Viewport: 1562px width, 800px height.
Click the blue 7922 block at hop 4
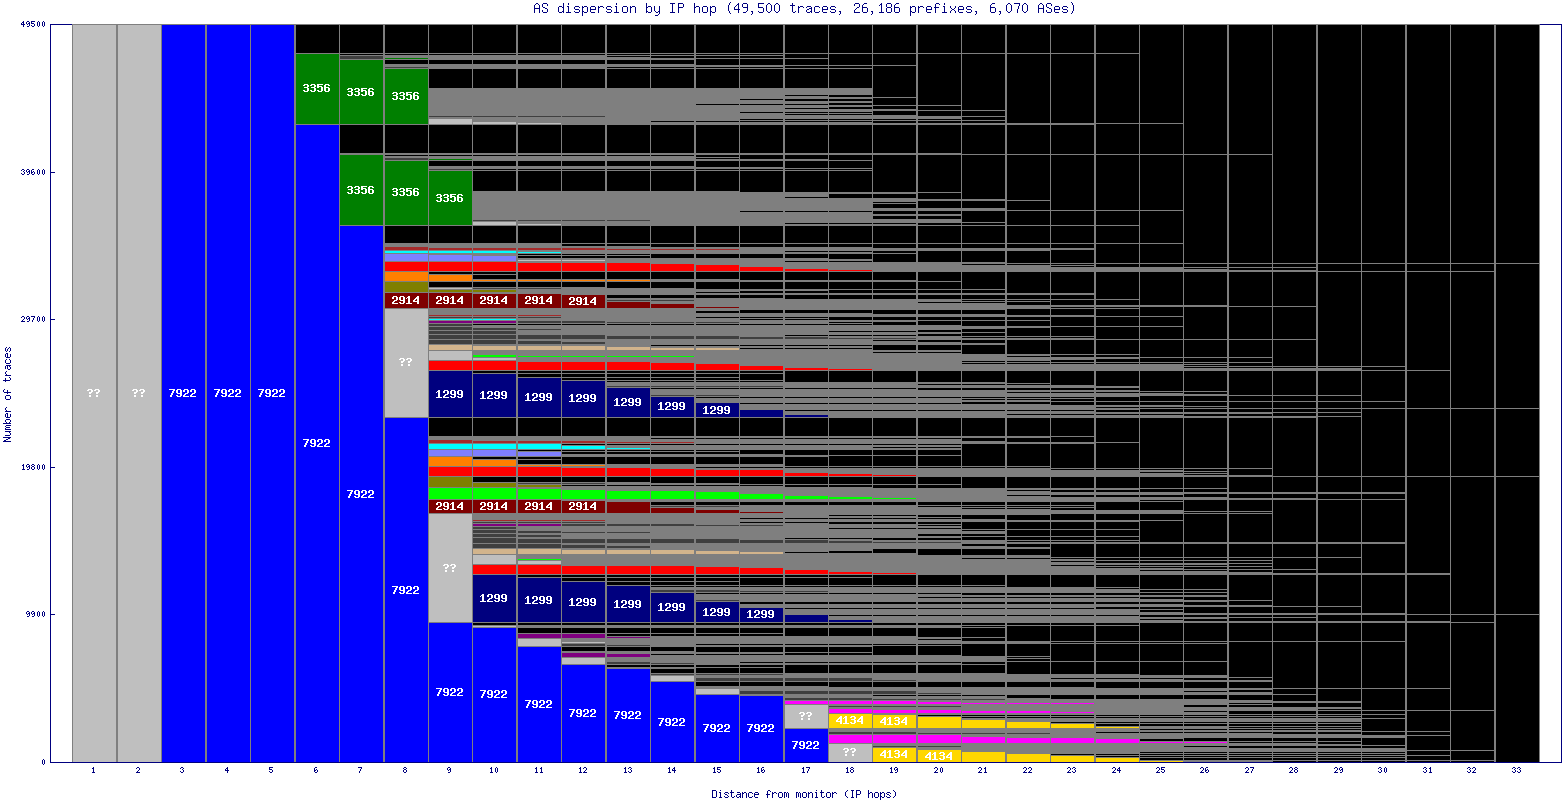pyautogui.click(x=228, y=393)
